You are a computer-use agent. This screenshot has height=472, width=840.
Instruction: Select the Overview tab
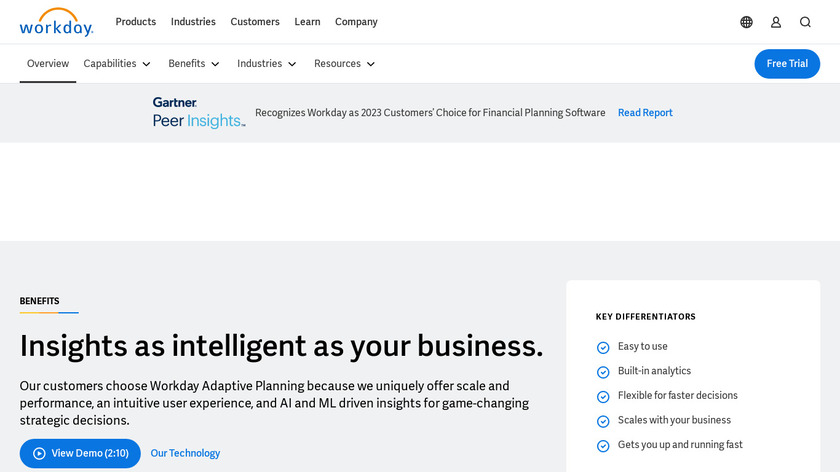coord(48,64)
